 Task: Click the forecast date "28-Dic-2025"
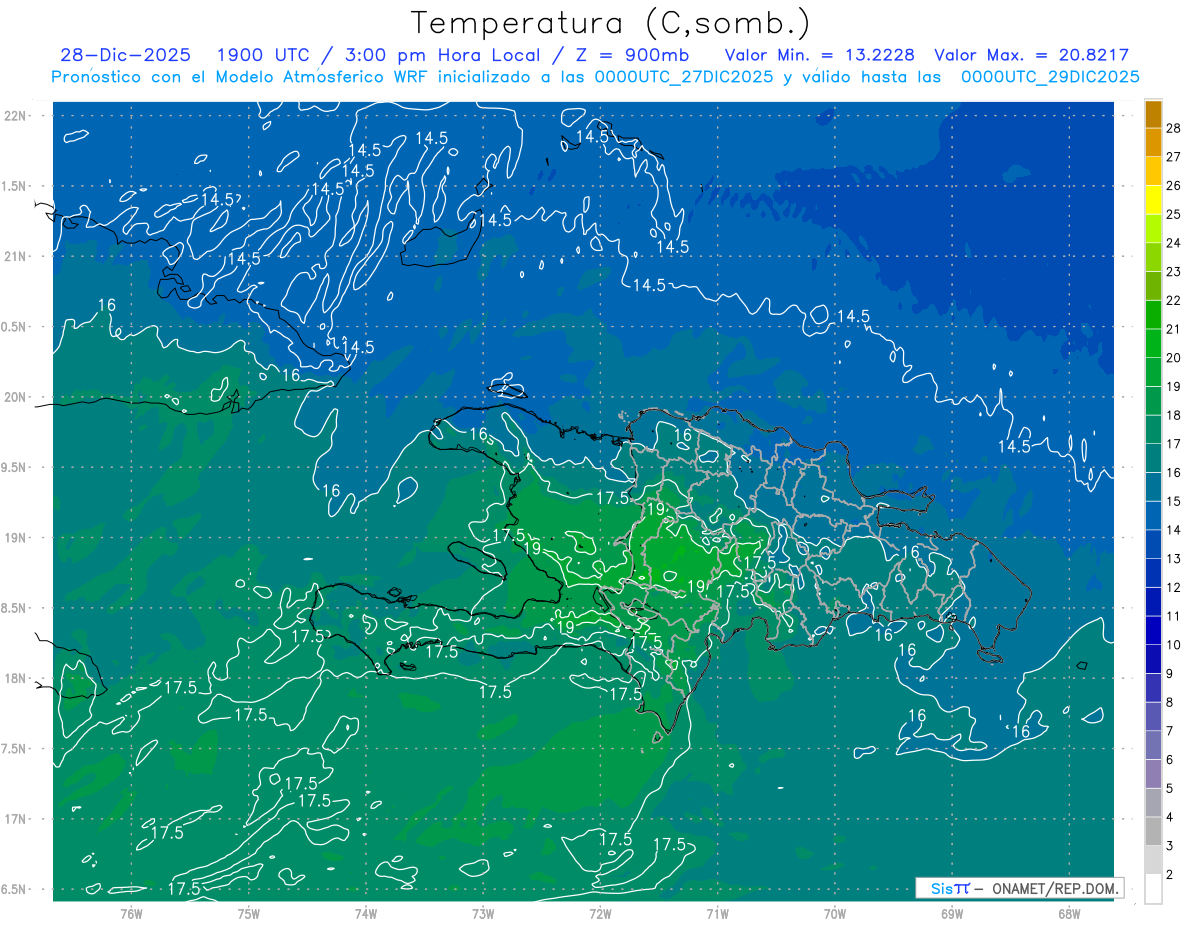(124, 56)
